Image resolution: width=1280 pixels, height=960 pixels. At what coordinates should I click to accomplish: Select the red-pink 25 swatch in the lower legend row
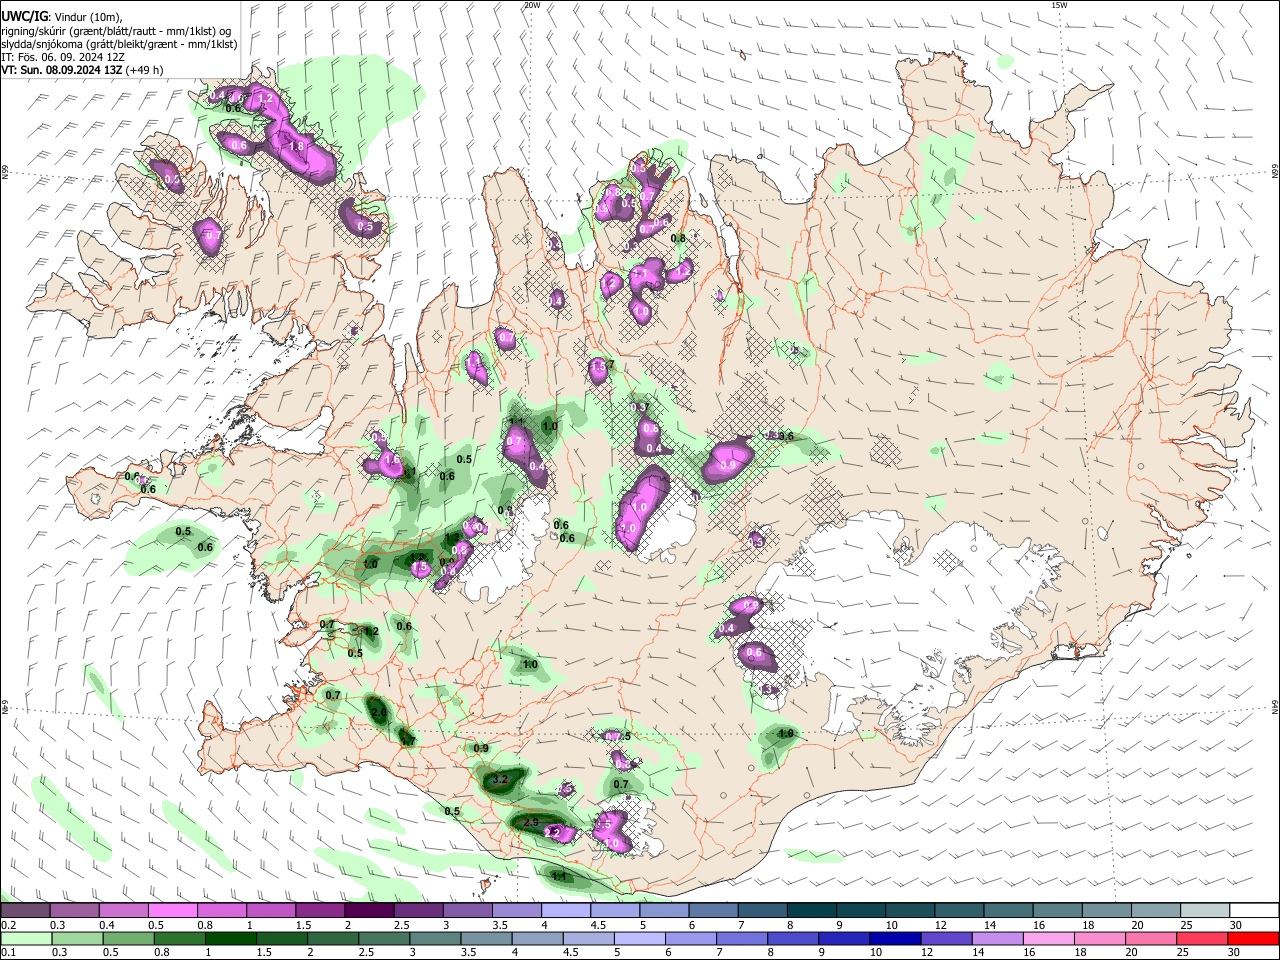click(x=1201, y=938)
